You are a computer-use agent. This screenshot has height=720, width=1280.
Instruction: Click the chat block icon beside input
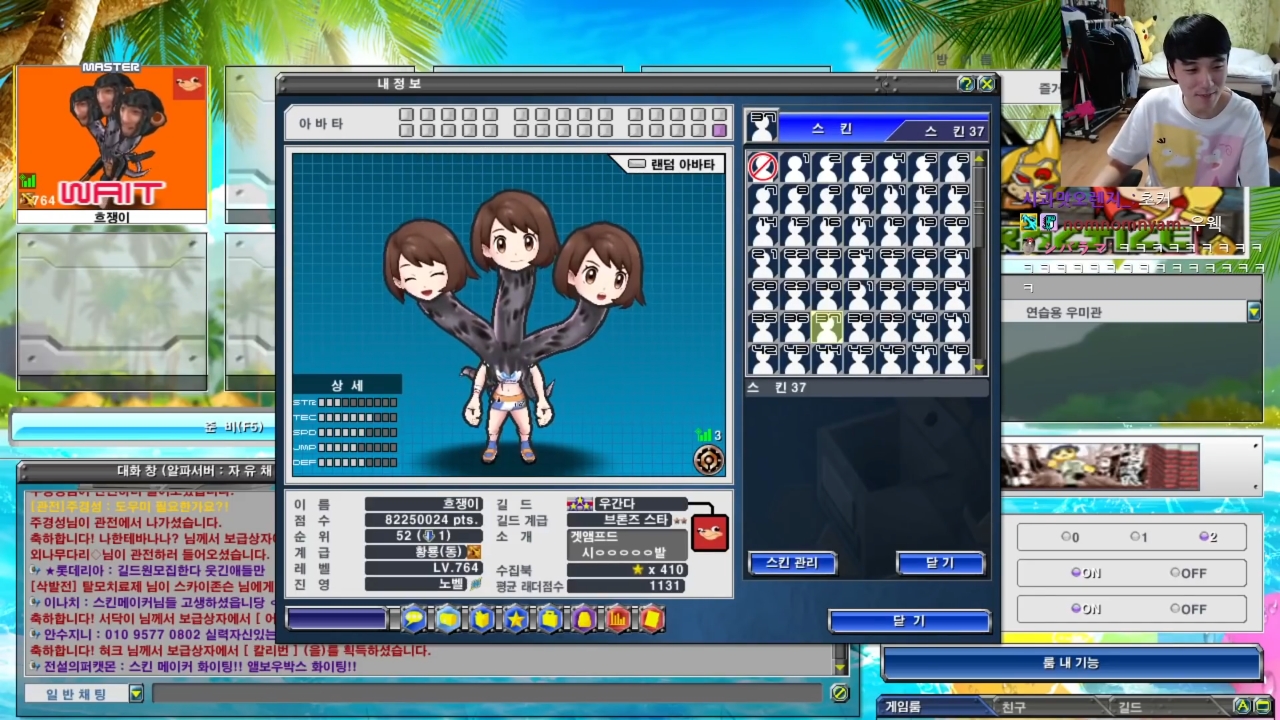click(840, 693)
